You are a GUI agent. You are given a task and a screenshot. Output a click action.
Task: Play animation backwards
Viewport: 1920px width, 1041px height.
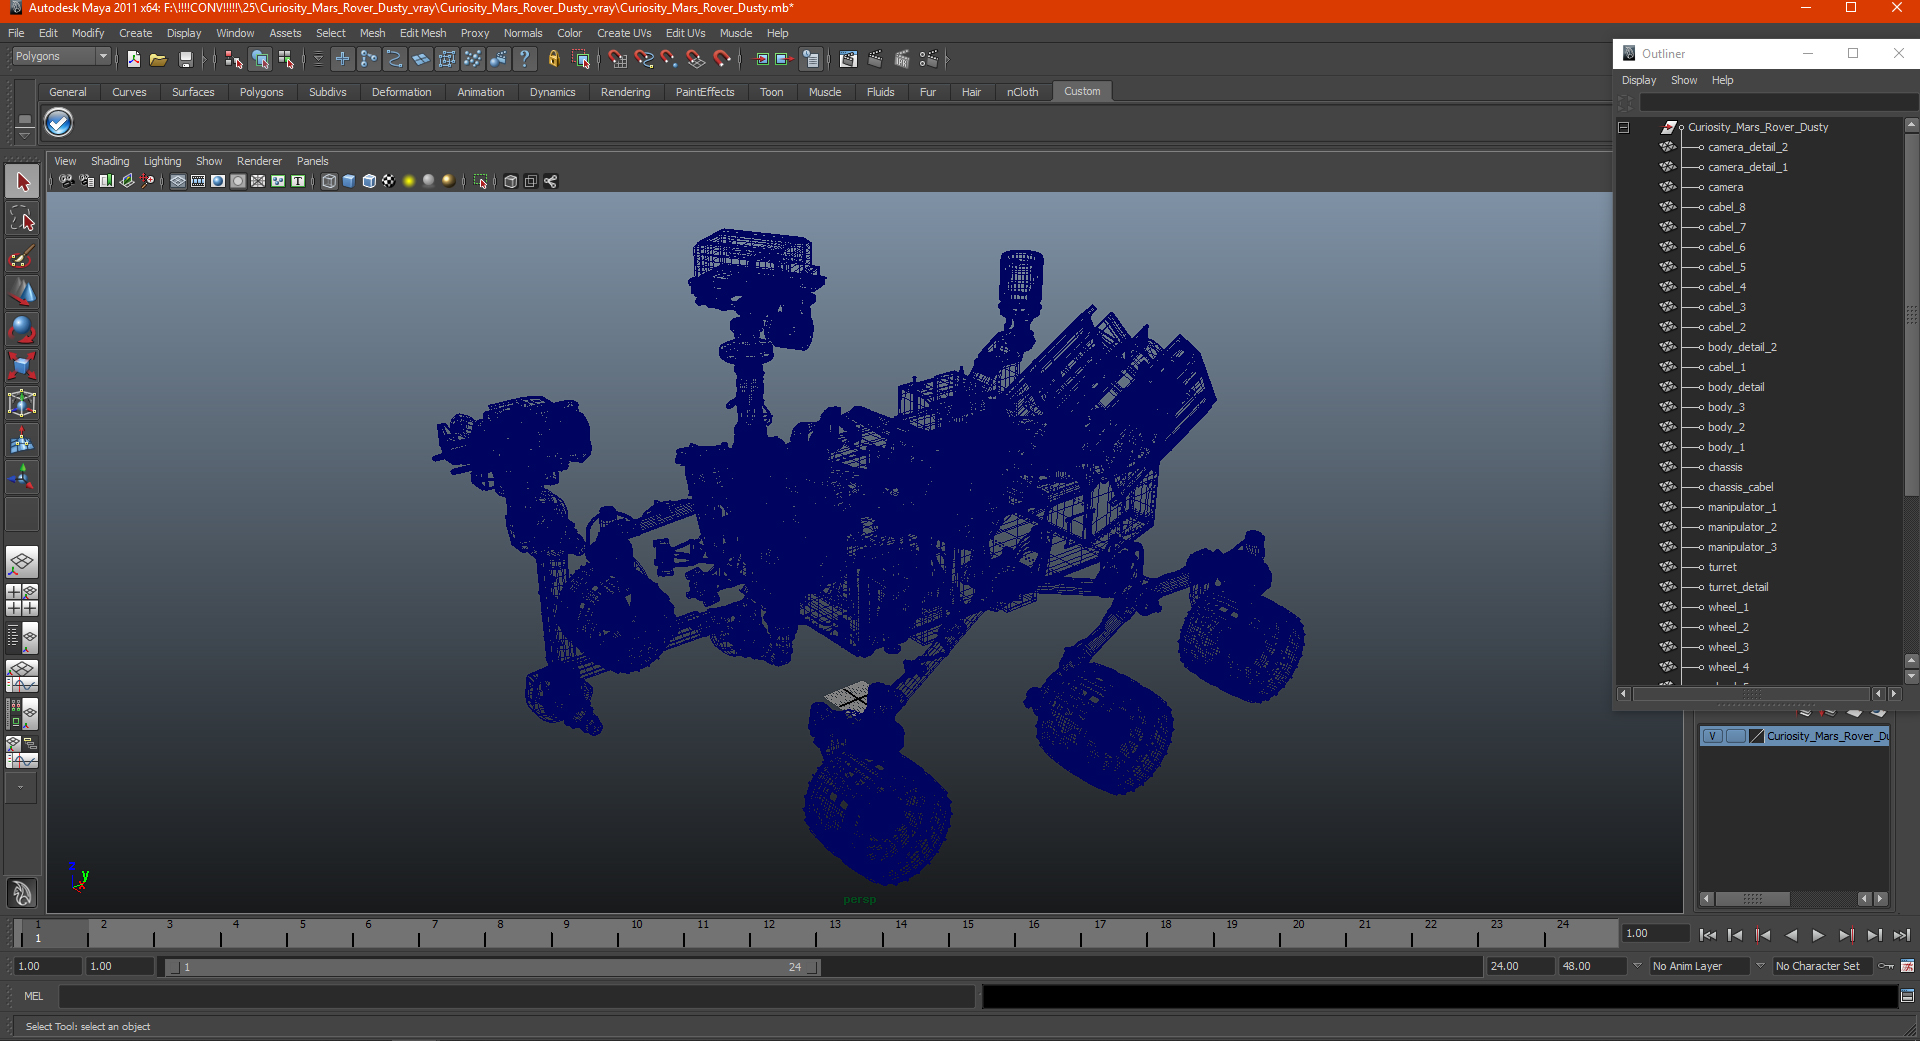click(1791, 935)
